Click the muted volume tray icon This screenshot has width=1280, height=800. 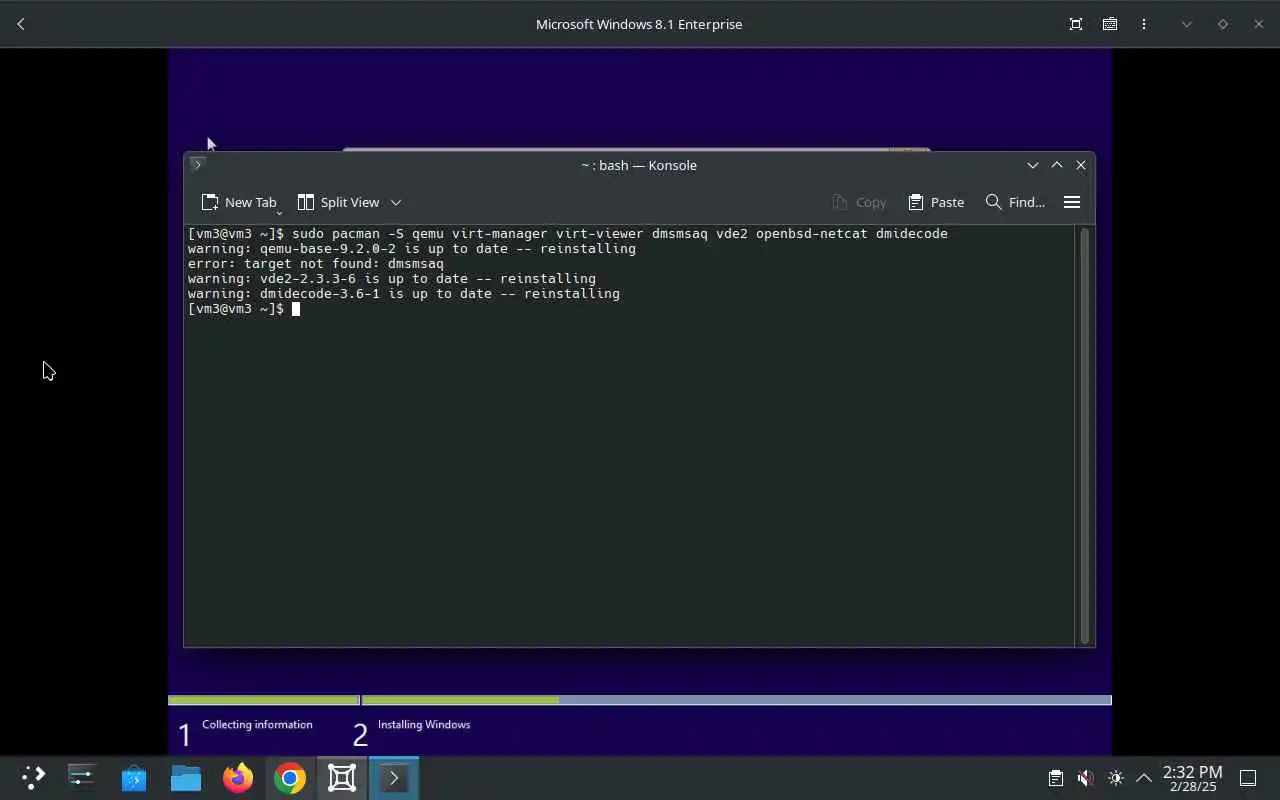pos(1085,778)
